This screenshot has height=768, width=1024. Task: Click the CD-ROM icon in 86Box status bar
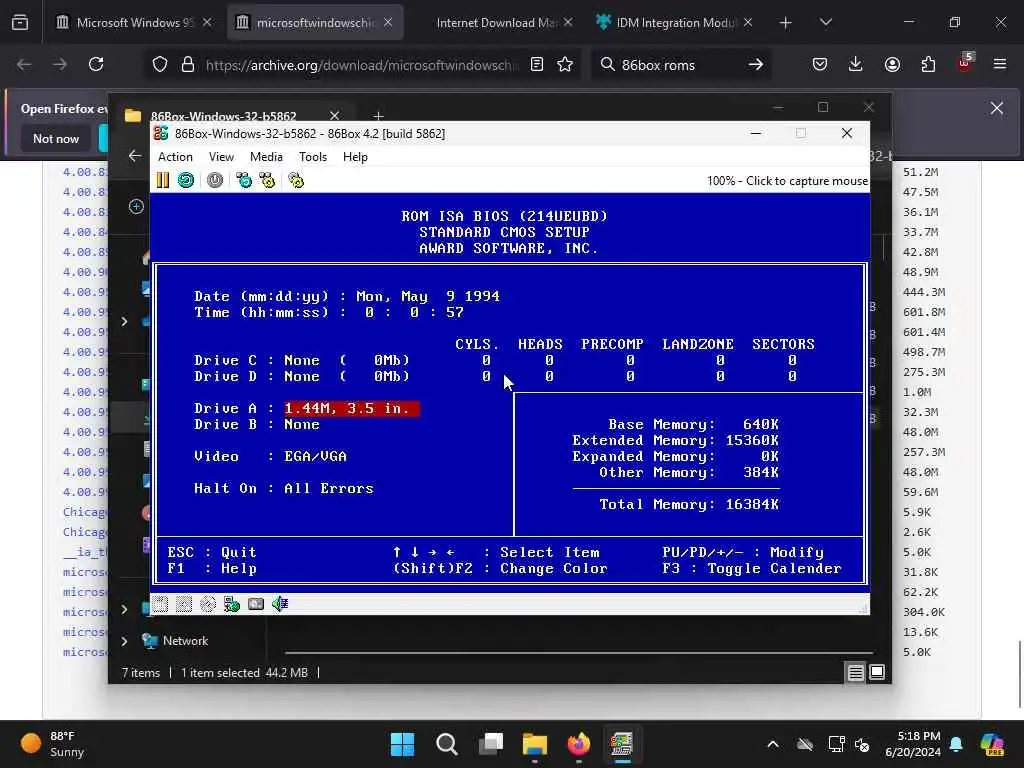coord(208,604)
